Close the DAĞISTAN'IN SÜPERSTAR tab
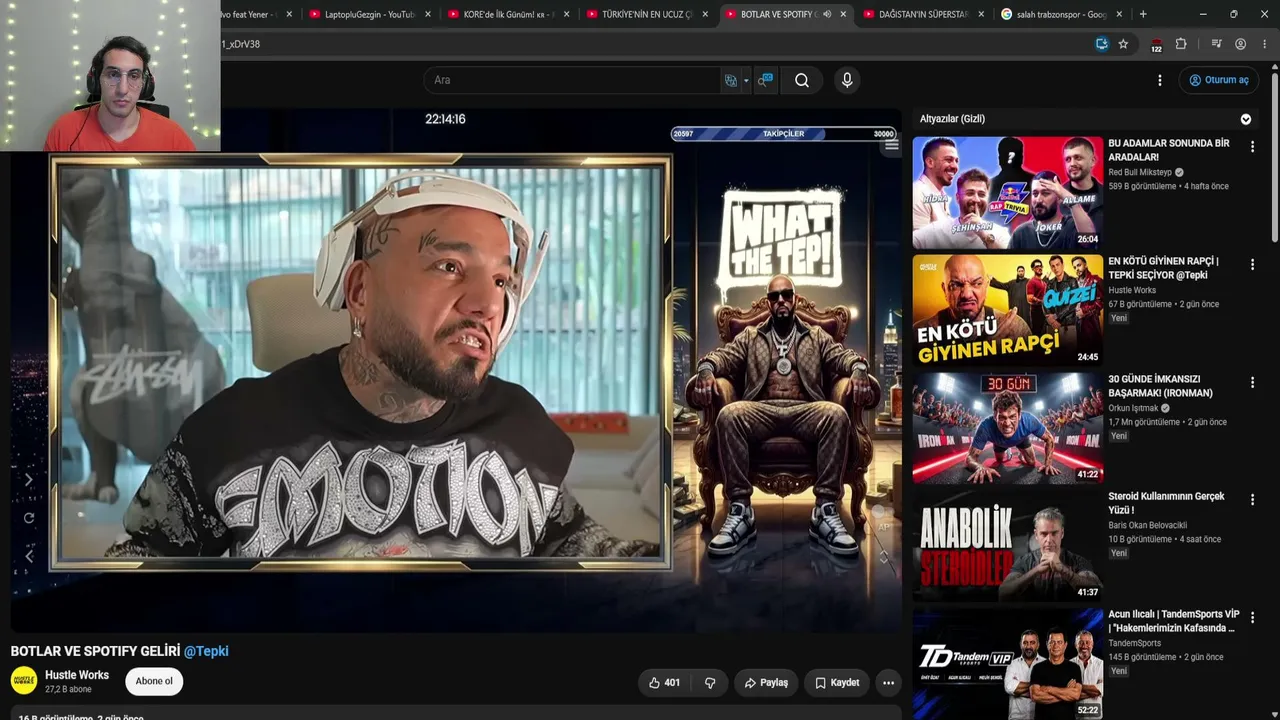 (x=981, y=14)
